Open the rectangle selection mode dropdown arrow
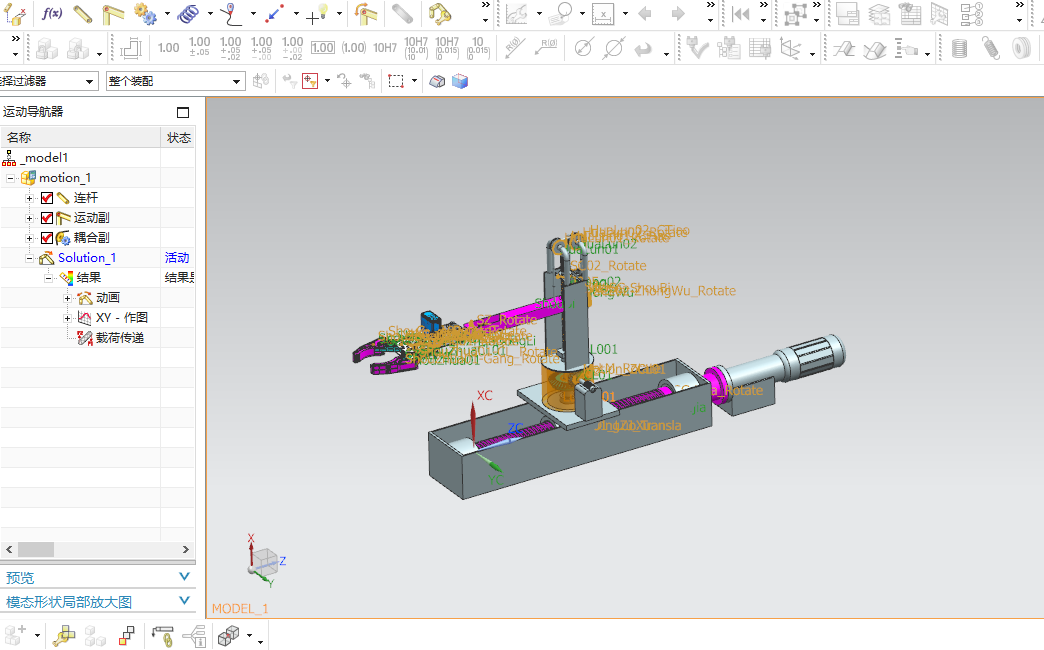Viewport: 1044px width, 650px height. pos(414,81)
